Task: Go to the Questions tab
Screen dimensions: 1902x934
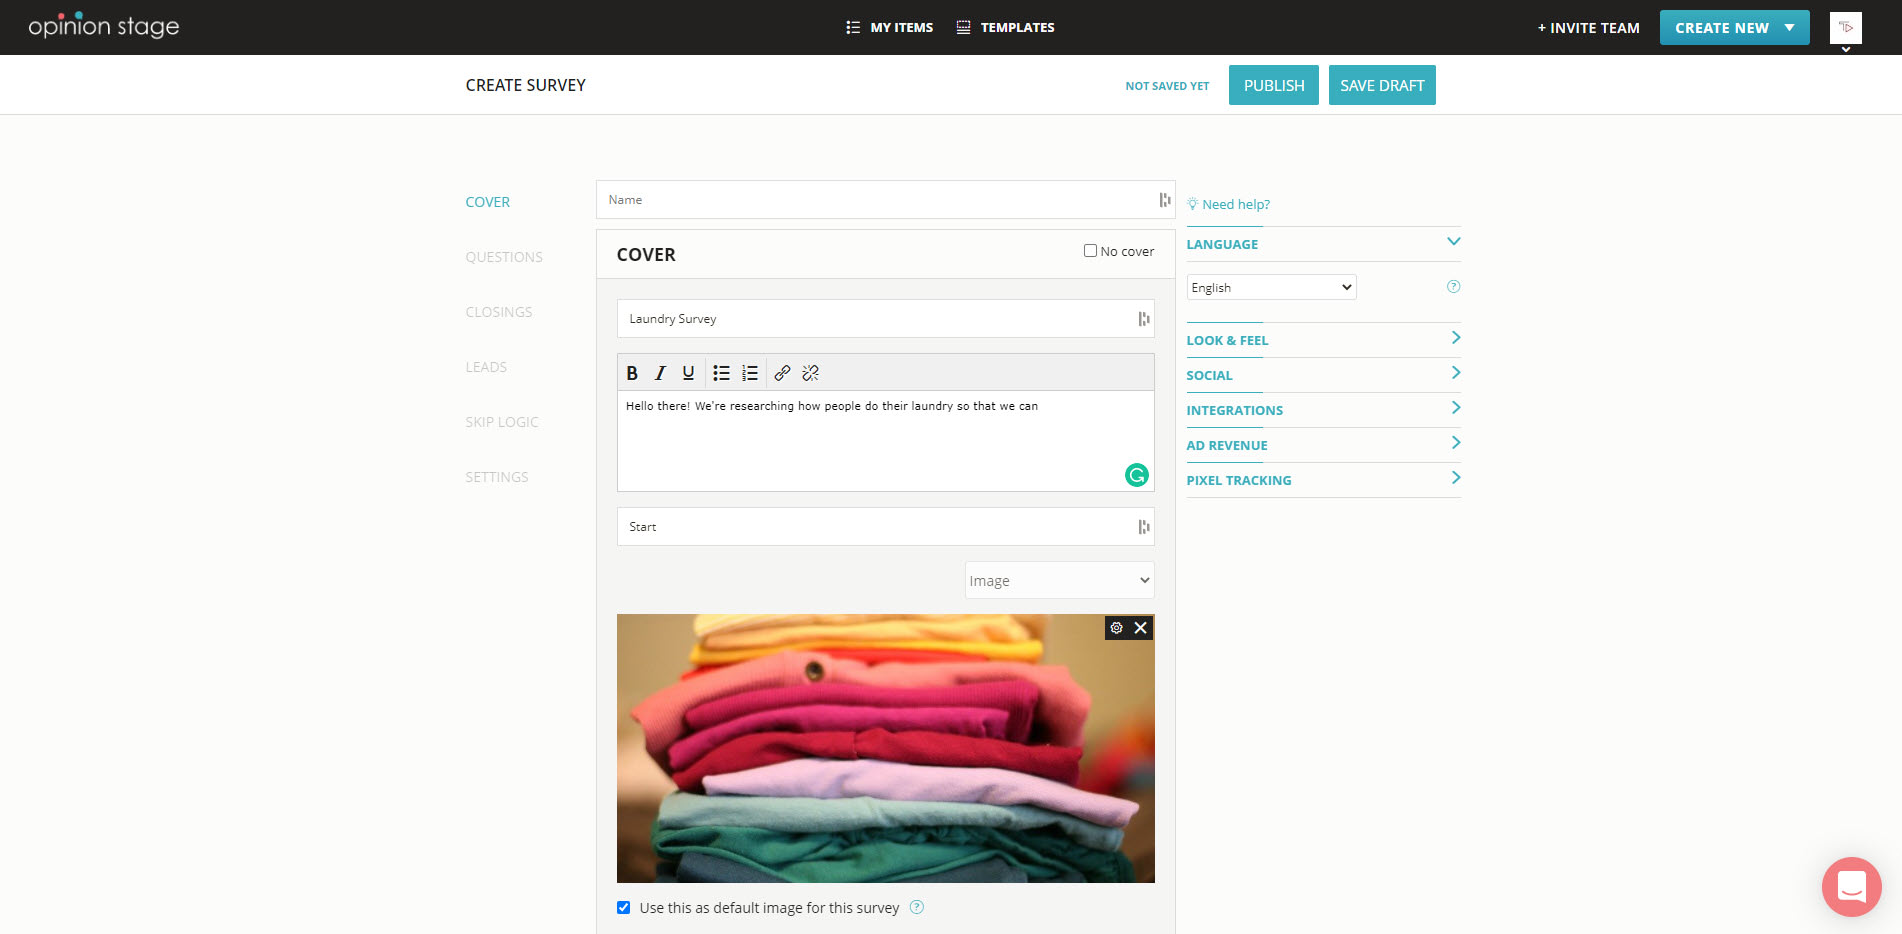Action: 504,257
